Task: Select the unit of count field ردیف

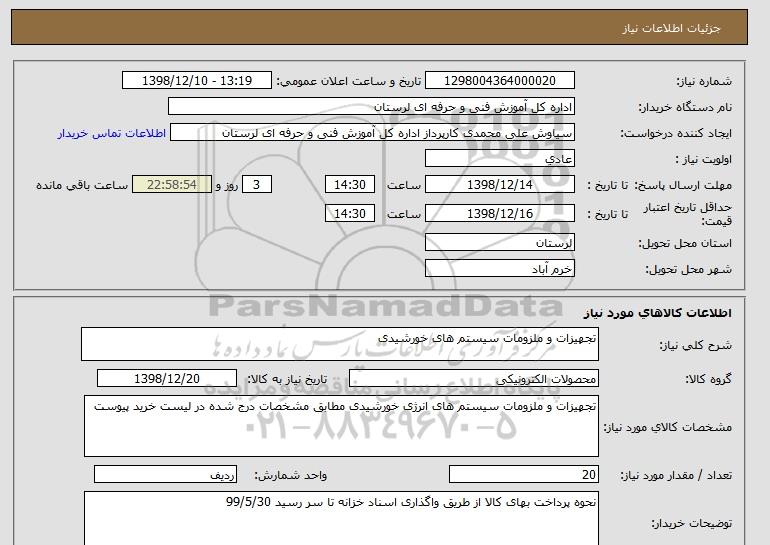Action: click(165, 475)
